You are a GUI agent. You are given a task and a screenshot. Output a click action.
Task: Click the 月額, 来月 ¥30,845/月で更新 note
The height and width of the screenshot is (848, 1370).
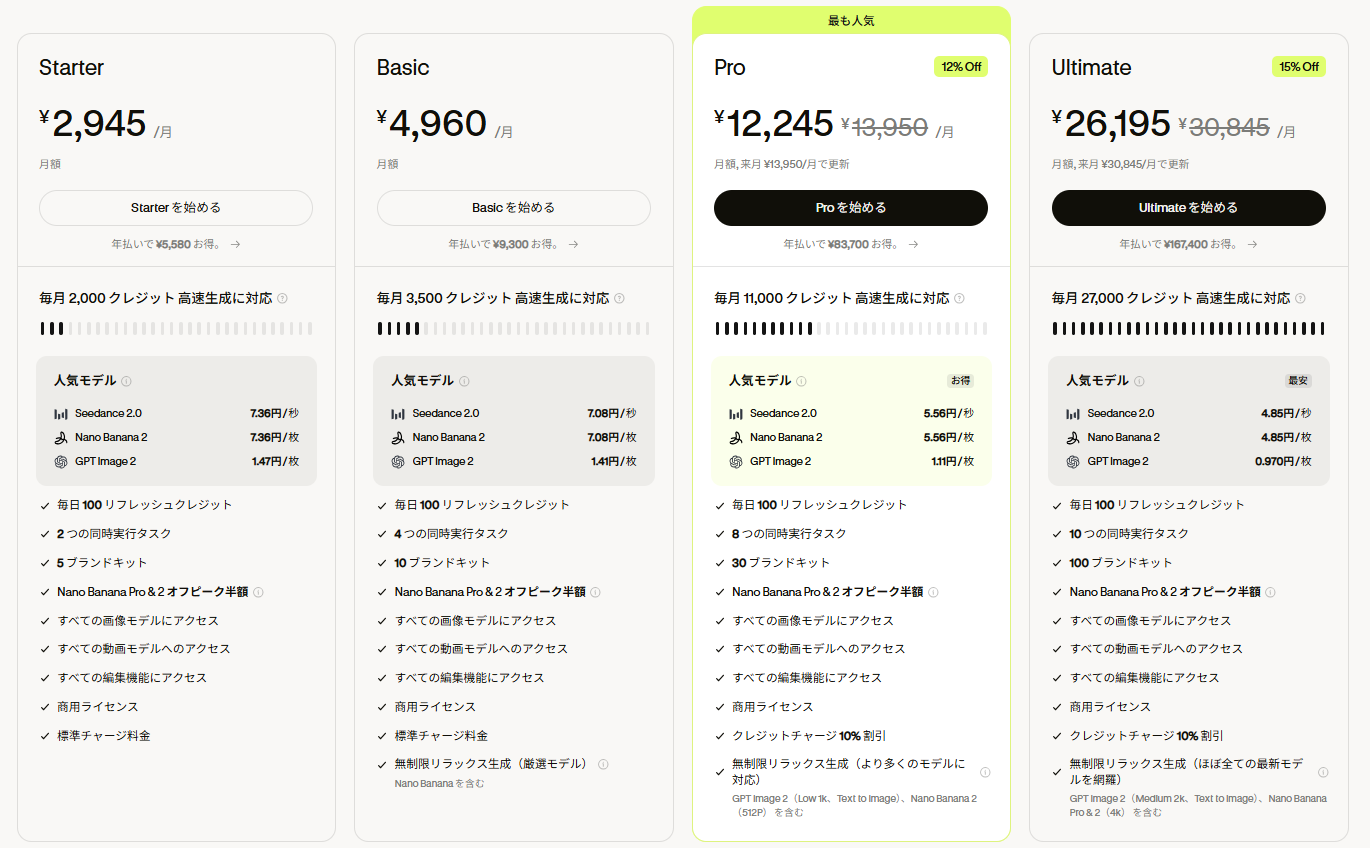(1120, 164)
